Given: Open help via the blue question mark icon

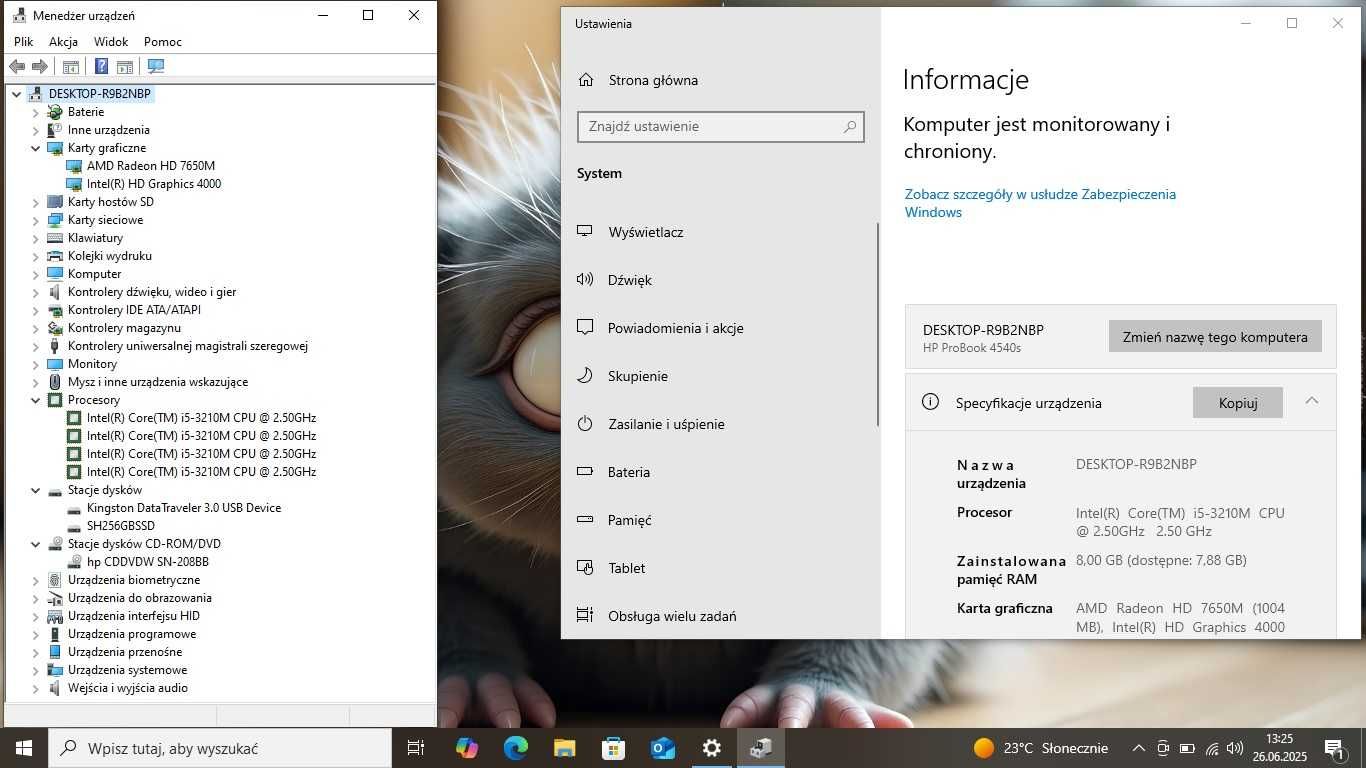Looking at the screenshot, I should 101,67.
